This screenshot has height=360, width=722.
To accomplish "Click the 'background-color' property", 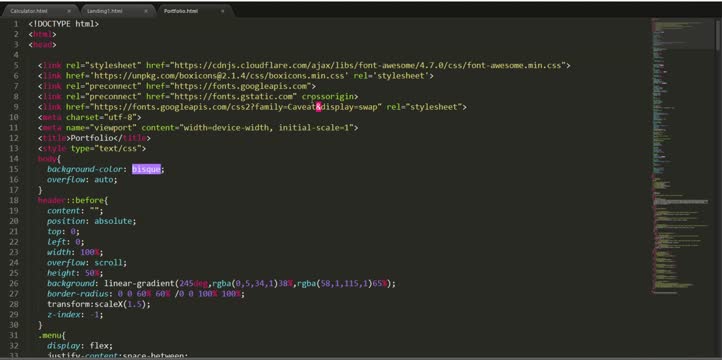I will click(x=85, y=169).
